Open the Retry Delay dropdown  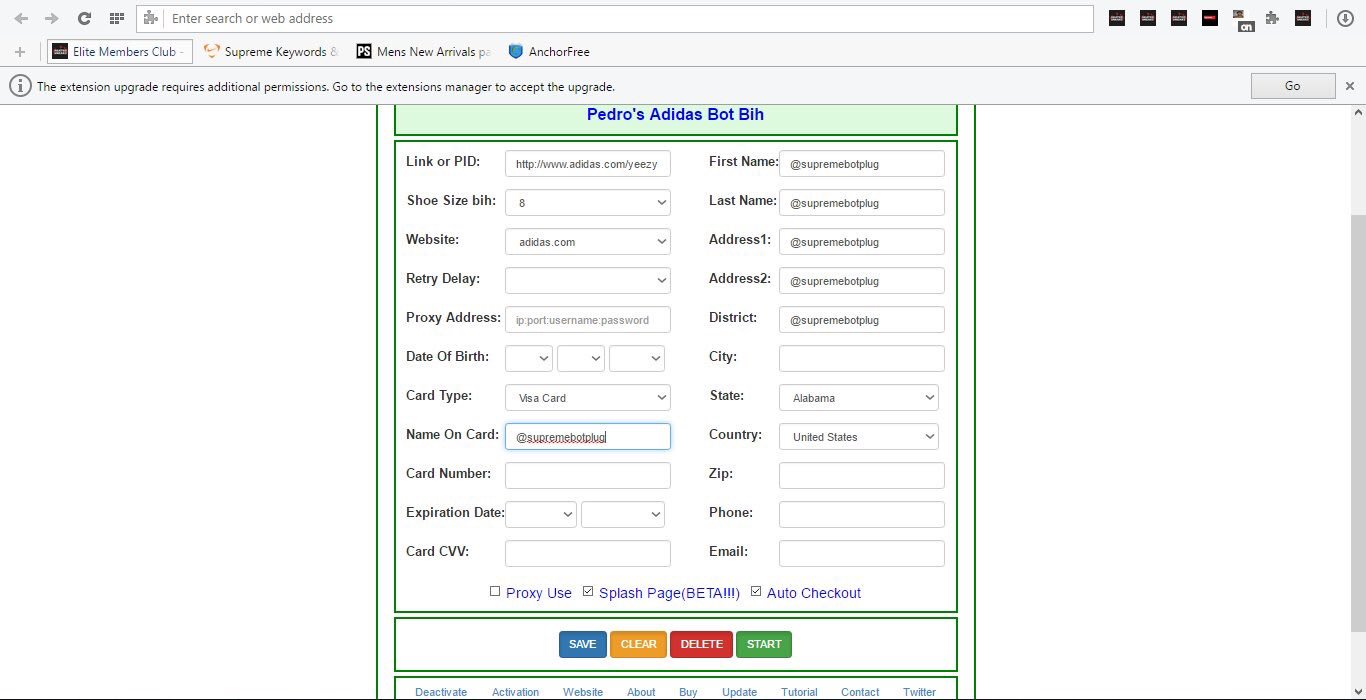click(588, 280)
